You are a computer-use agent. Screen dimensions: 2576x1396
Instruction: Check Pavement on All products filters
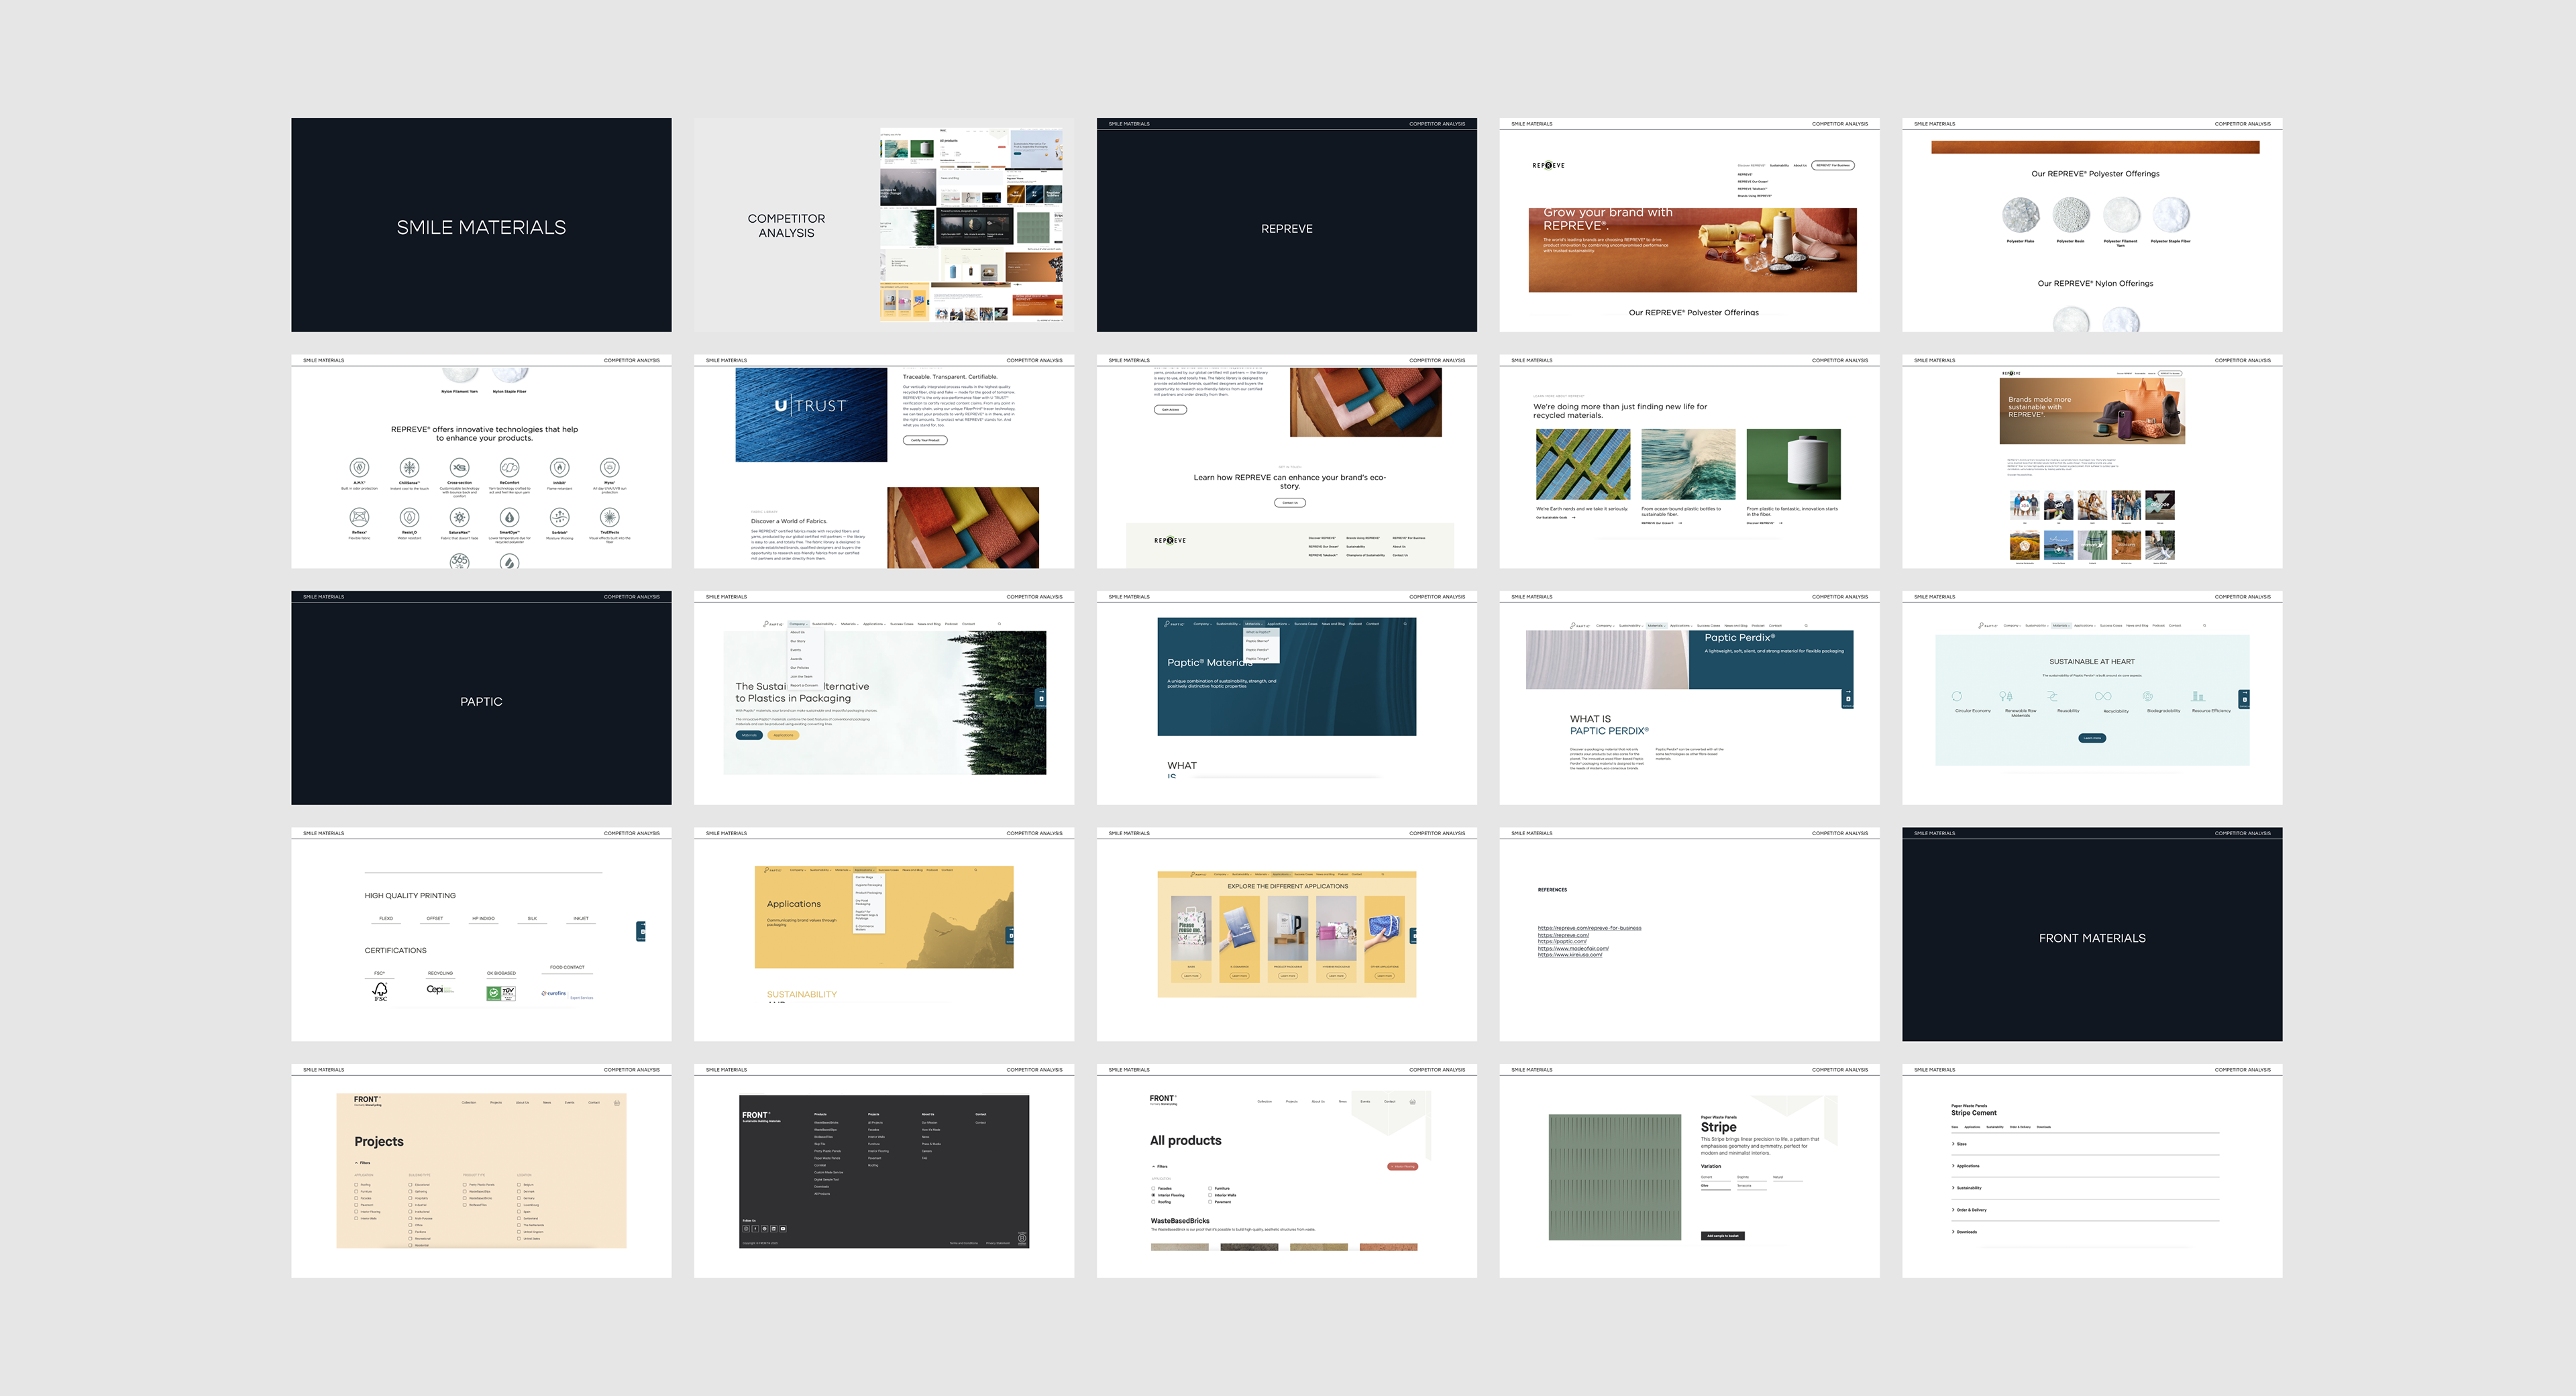click(x=1210, y=1202)
